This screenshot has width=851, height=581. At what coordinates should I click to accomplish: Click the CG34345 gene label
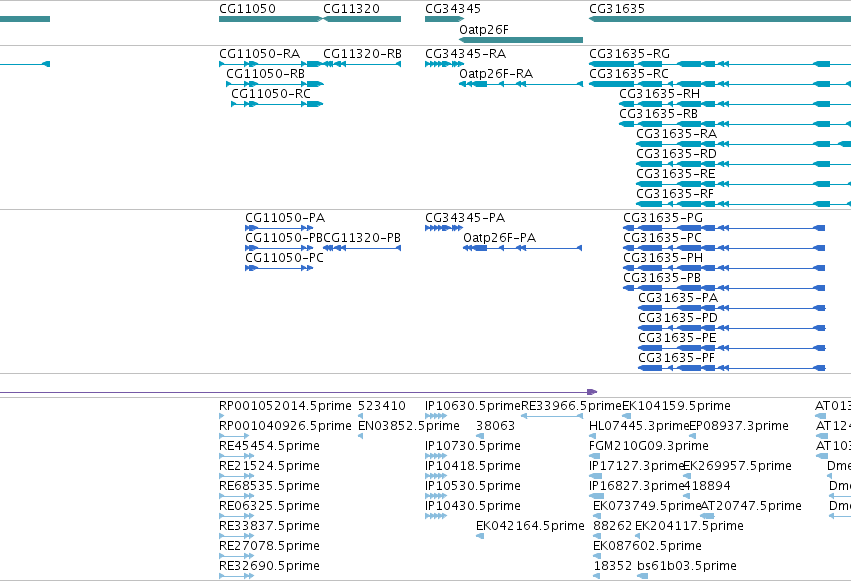coord(453,9)
